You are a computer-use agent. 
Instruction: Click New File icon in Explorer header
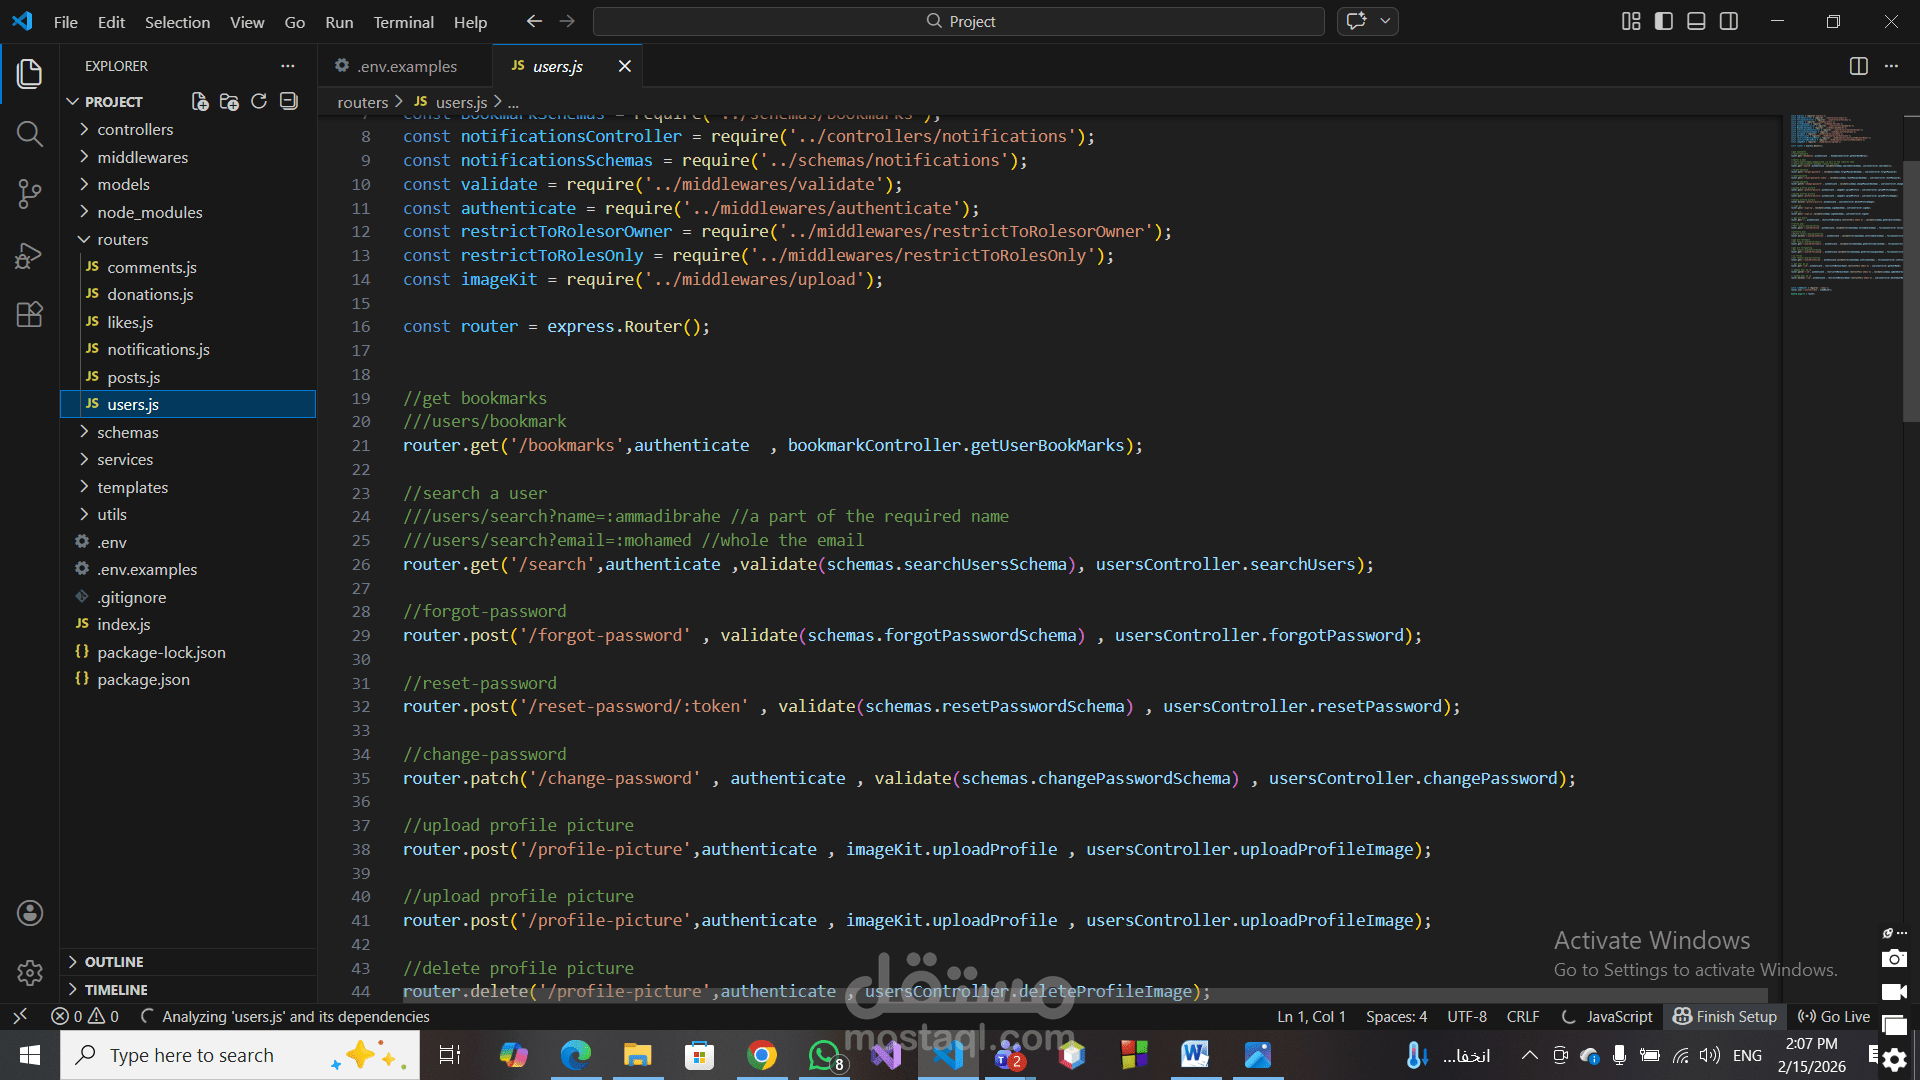click(x=200, y=102)
